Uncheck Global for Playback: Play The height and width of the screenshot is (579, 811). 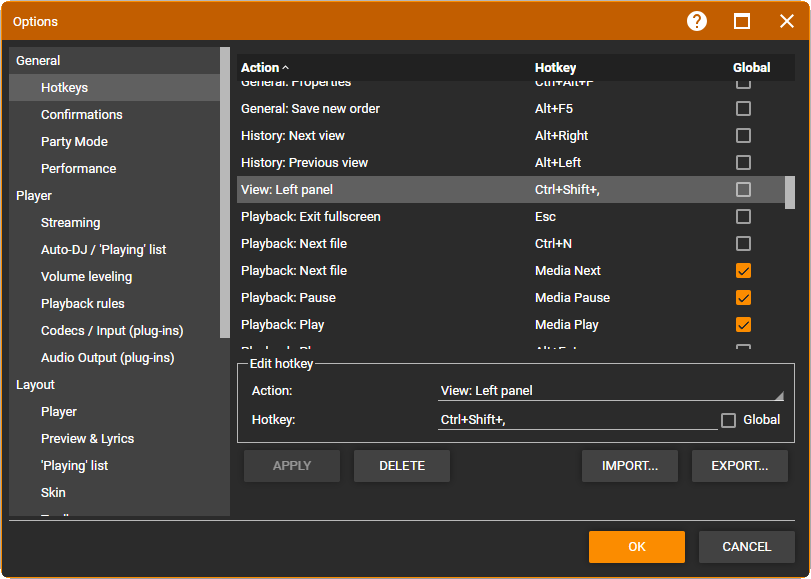743,325
